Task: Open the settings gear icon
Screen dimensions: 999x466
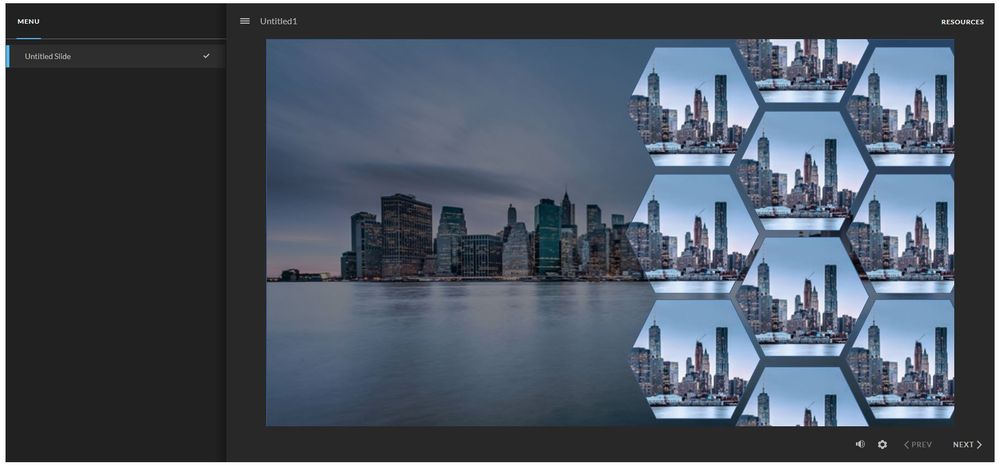Action: 882,444
